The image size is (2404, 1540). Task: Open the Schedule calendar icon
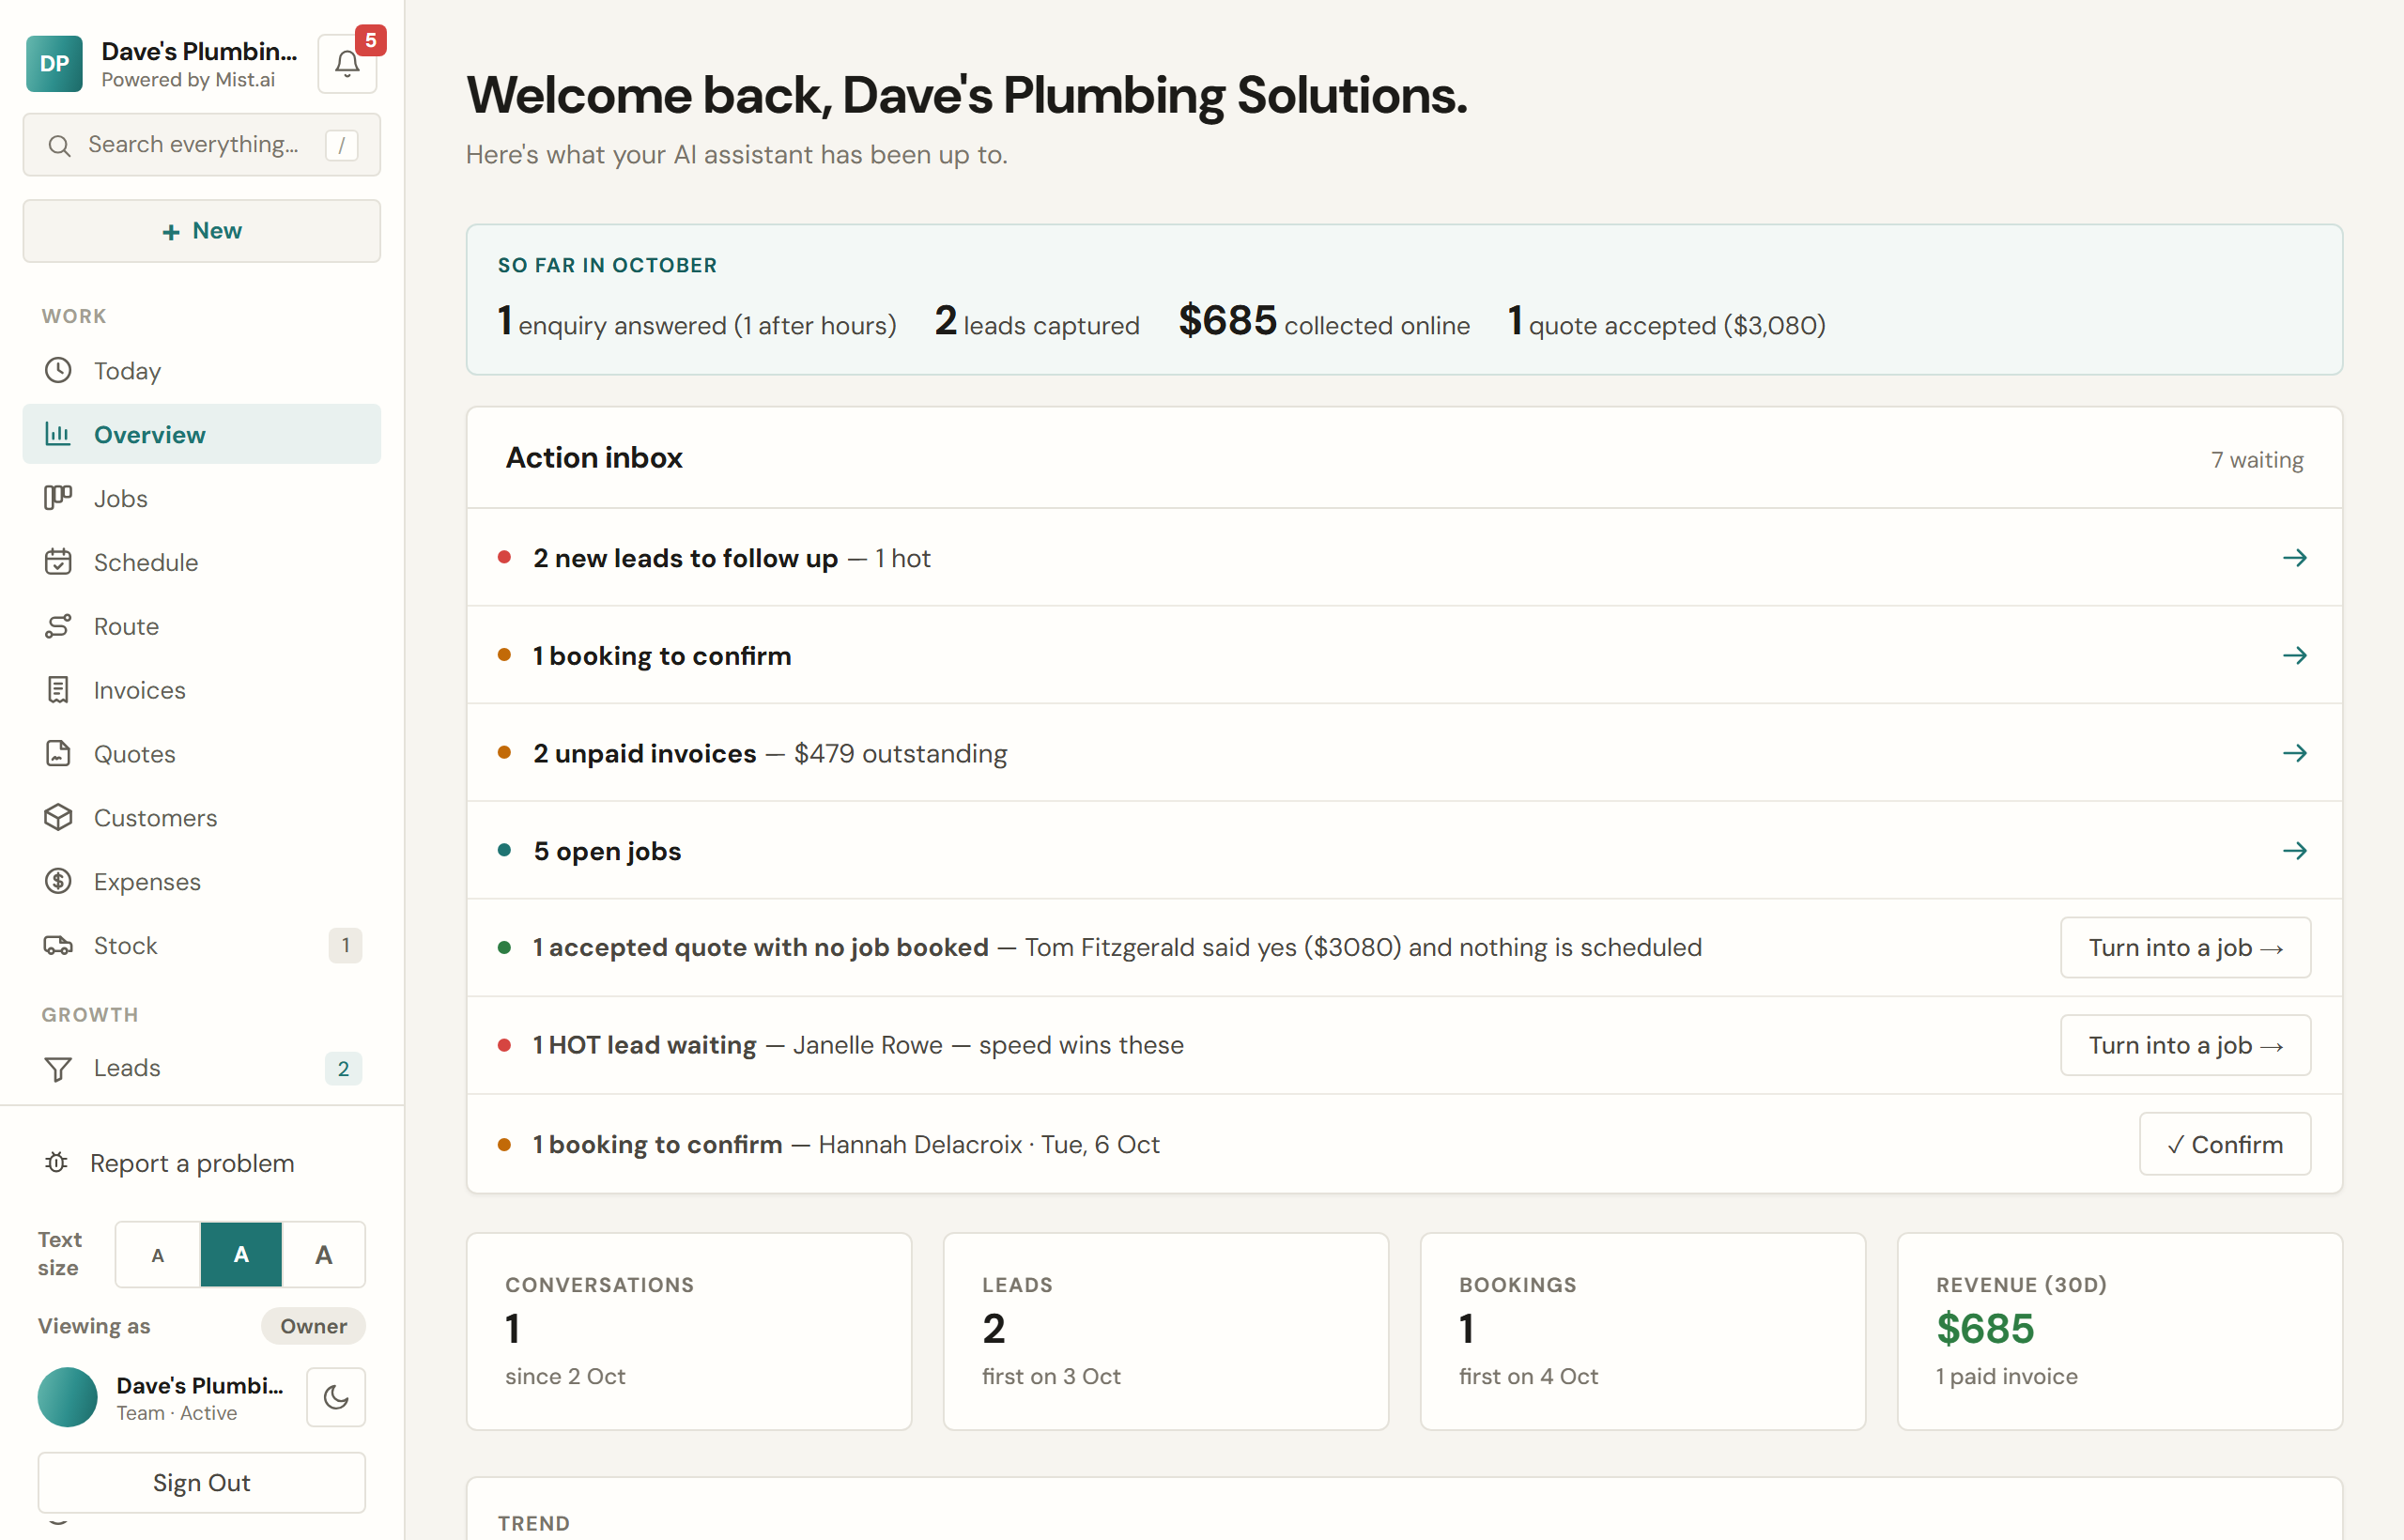click(58, 562)
